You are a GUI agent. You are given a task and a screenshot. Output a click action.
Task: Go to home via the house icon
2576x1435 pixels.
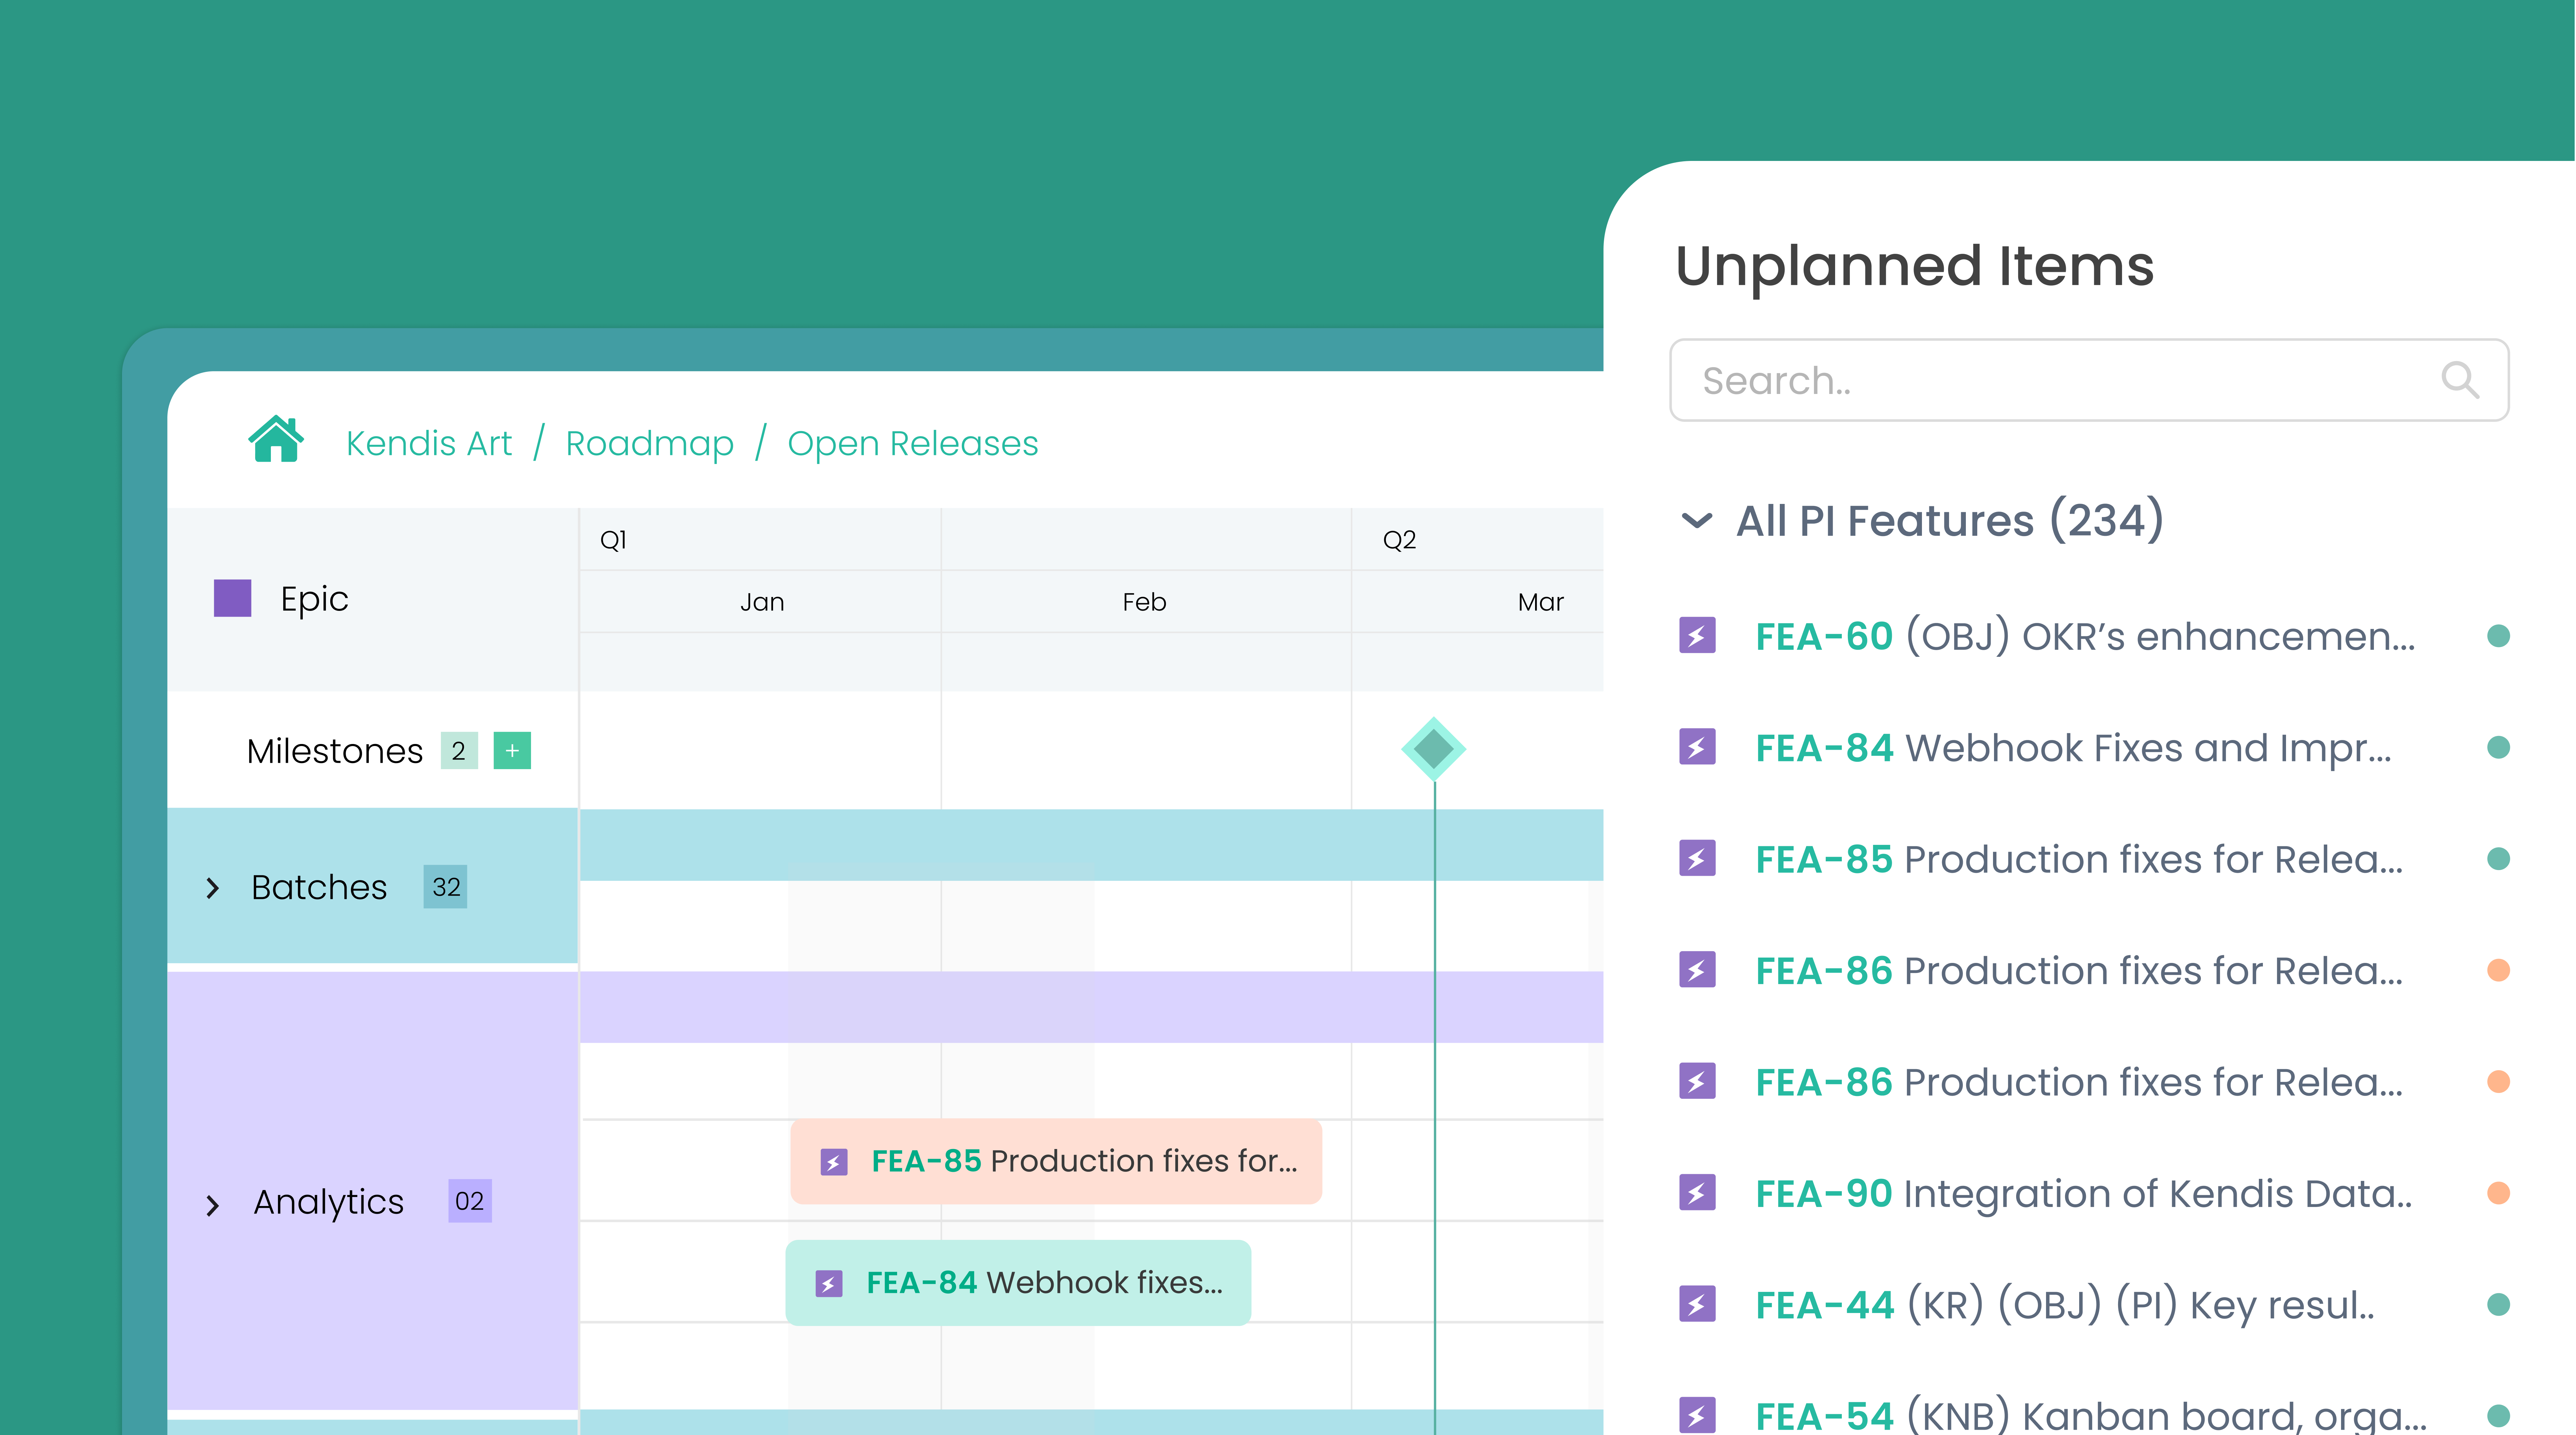(276, 439)
